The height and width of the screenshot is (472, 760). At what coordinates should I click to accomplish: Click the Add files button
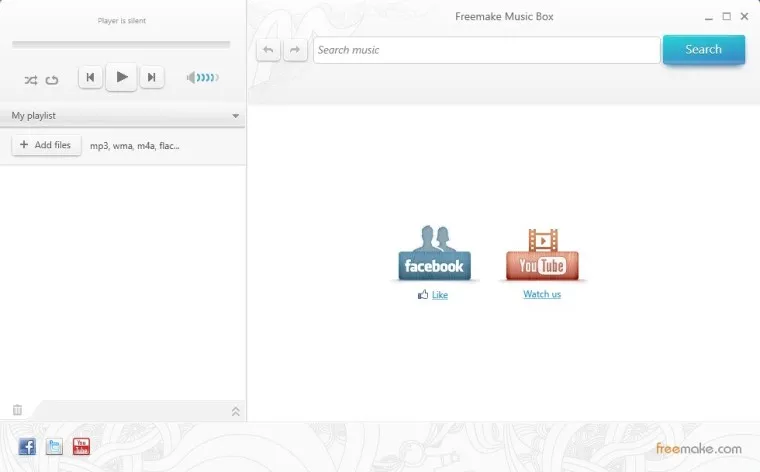[46, 145]
